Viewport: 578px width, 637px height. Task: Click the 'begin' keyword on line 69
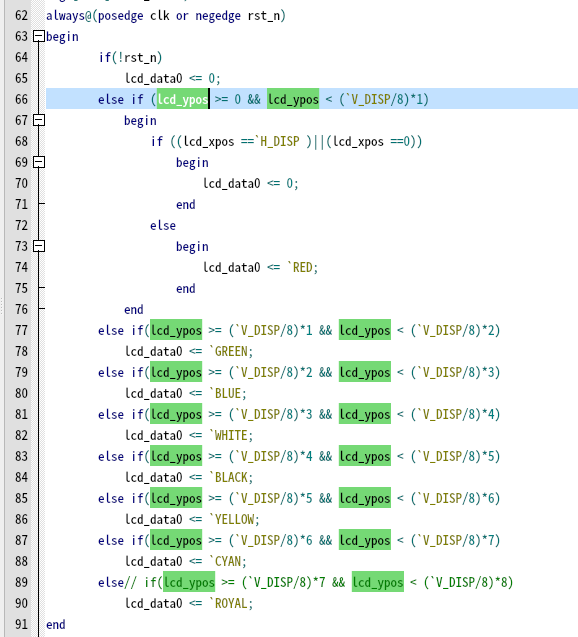pos(192,162)
